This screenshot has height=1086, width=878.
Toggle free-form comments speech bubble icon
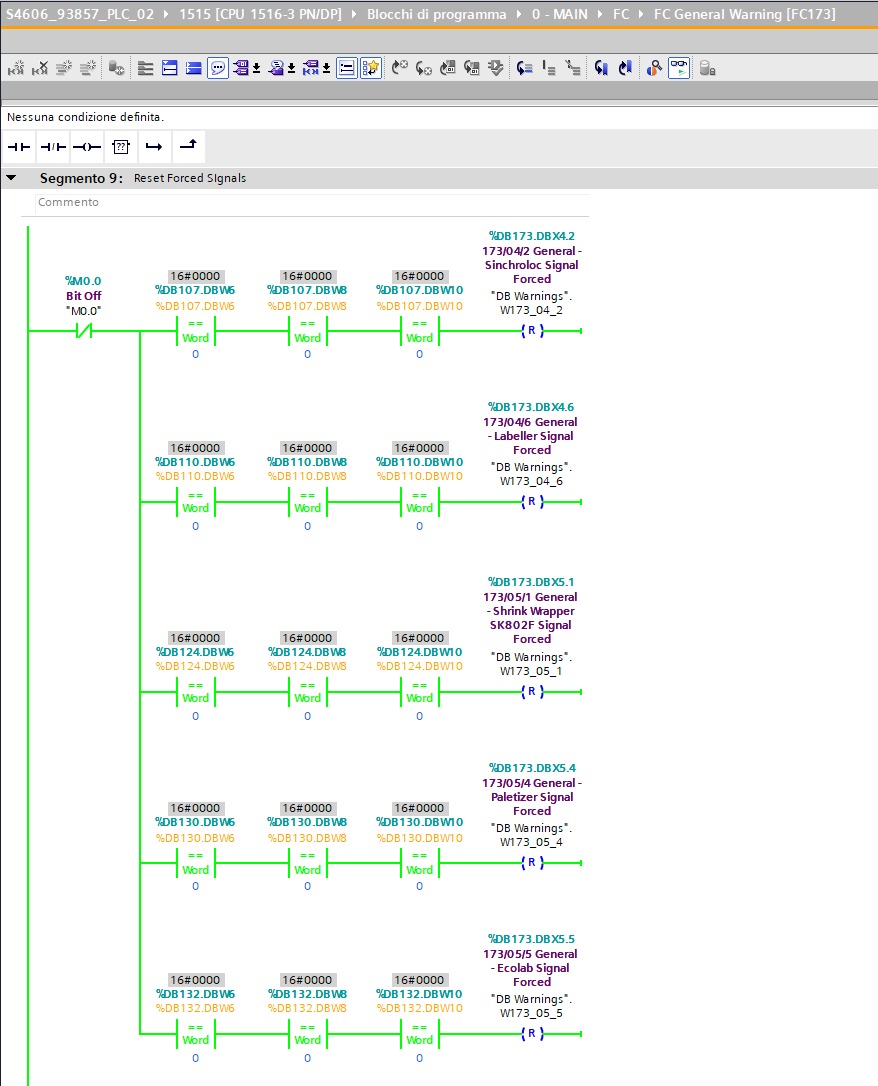point(217,68)
